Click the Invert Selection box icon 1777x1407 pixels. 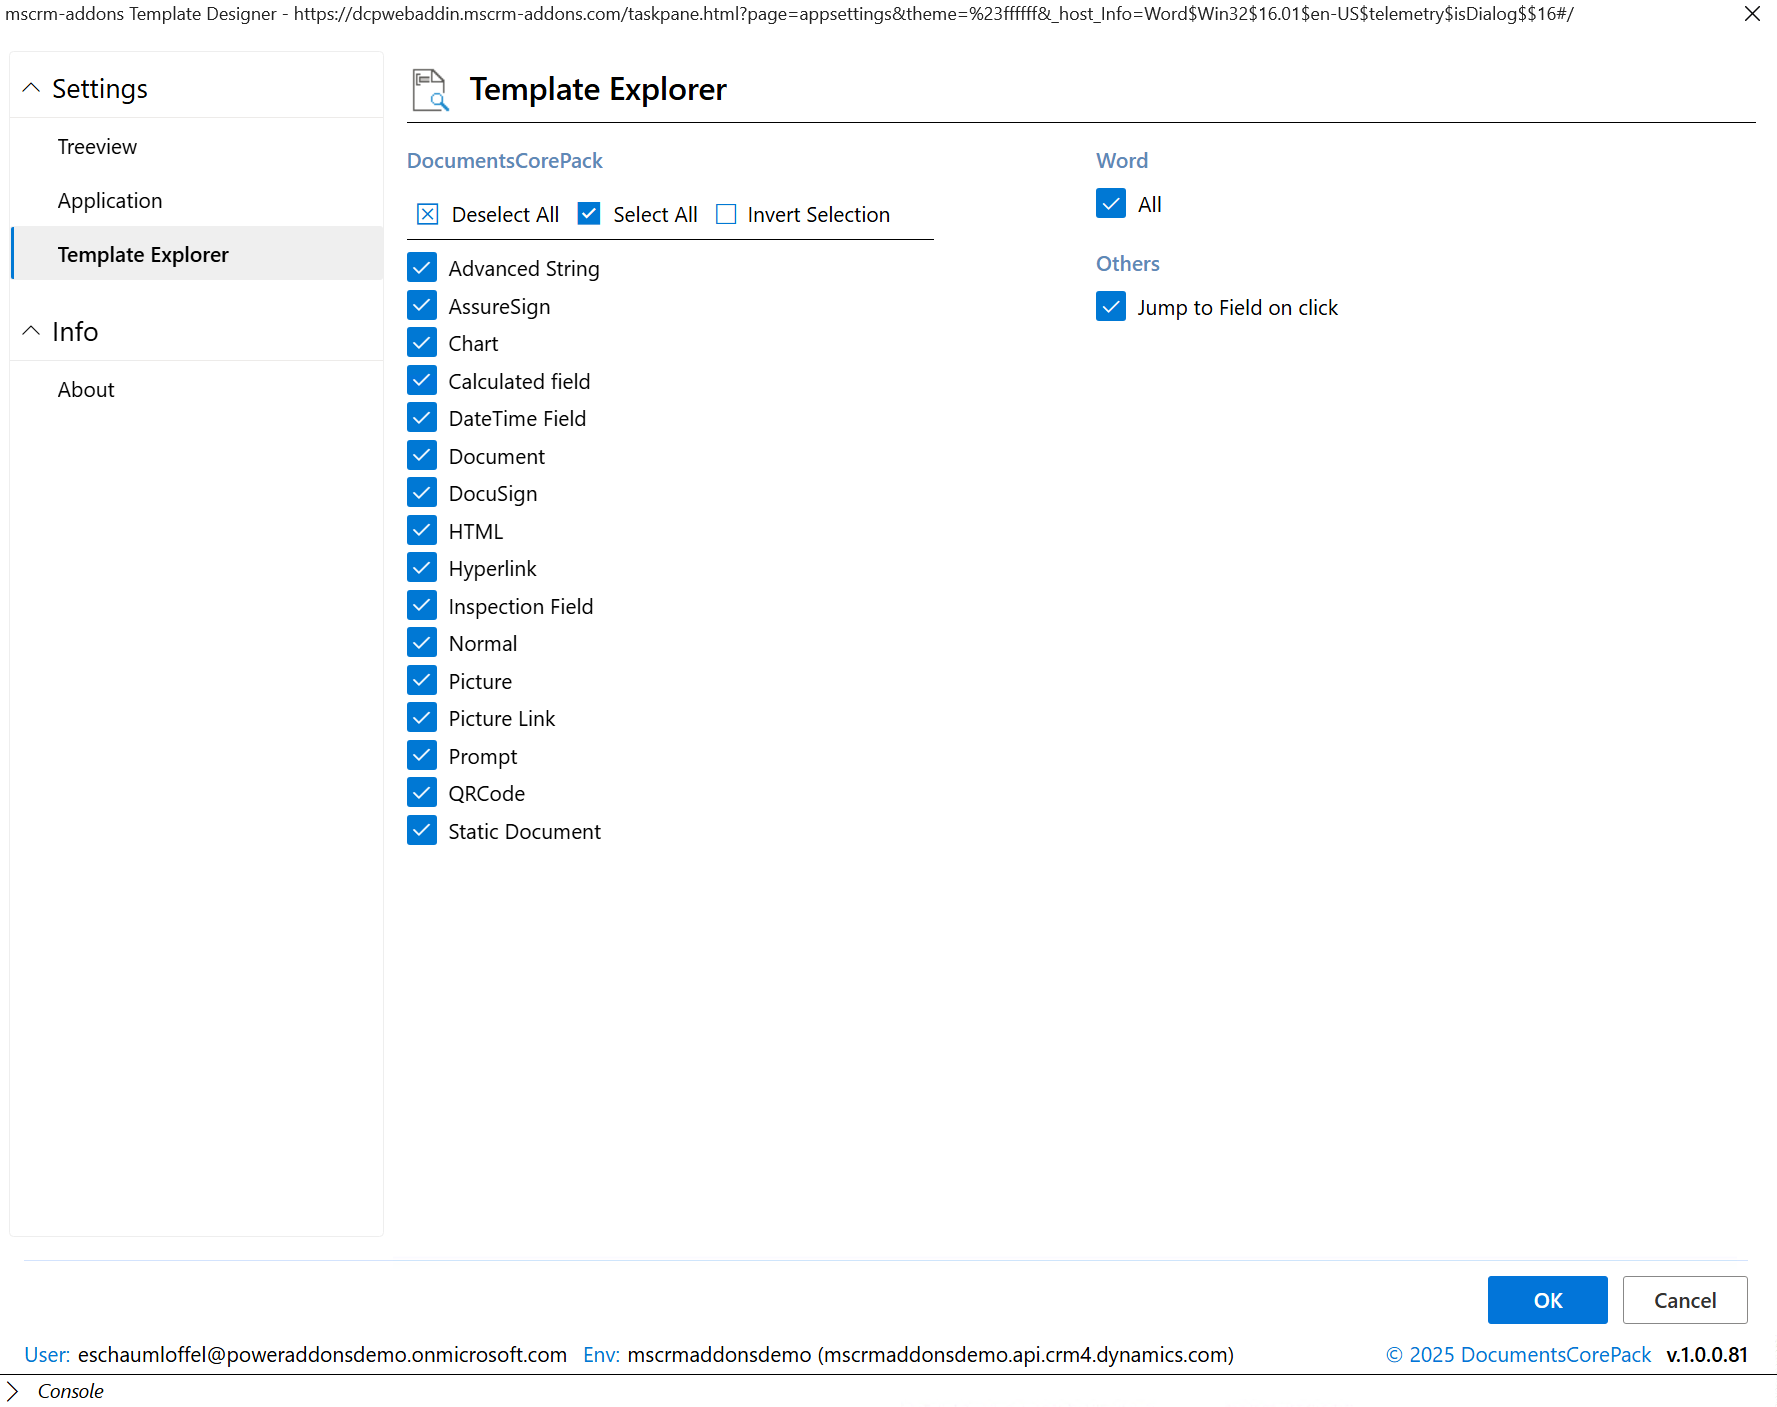[x=726, y=214]
